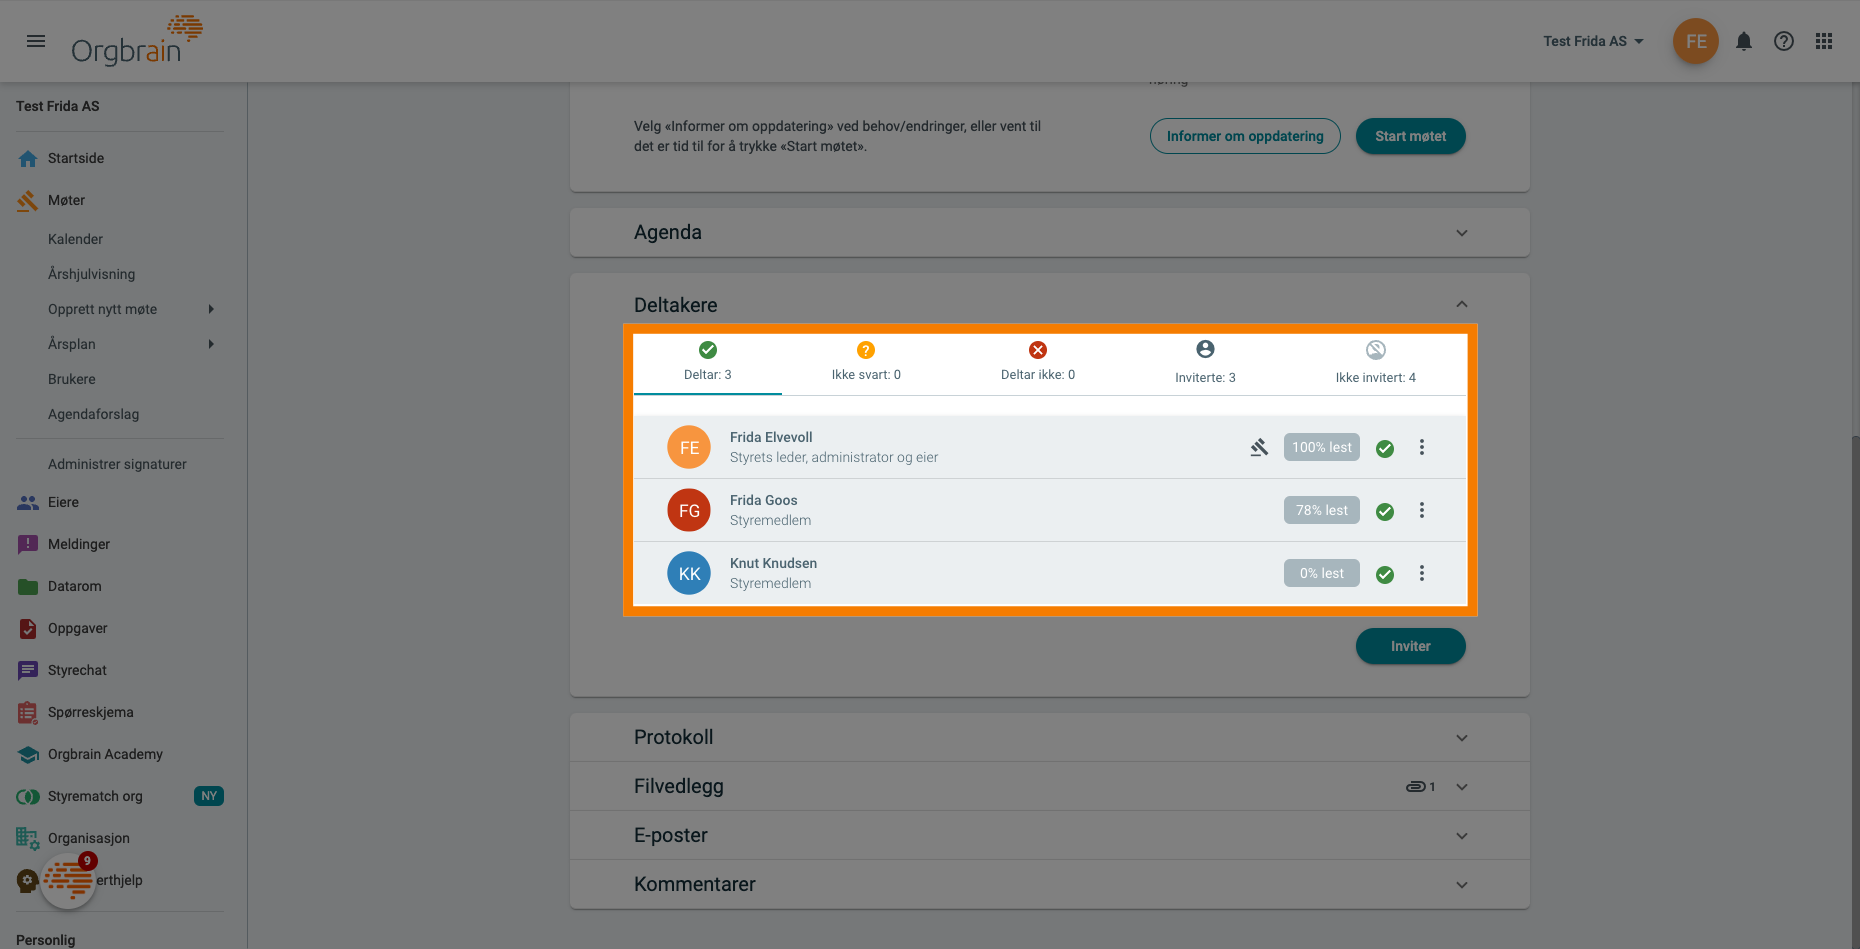Screen dimensions: 1860x949
Task: Click the FG avatar for Frida Goos
Action: [689, 510]
